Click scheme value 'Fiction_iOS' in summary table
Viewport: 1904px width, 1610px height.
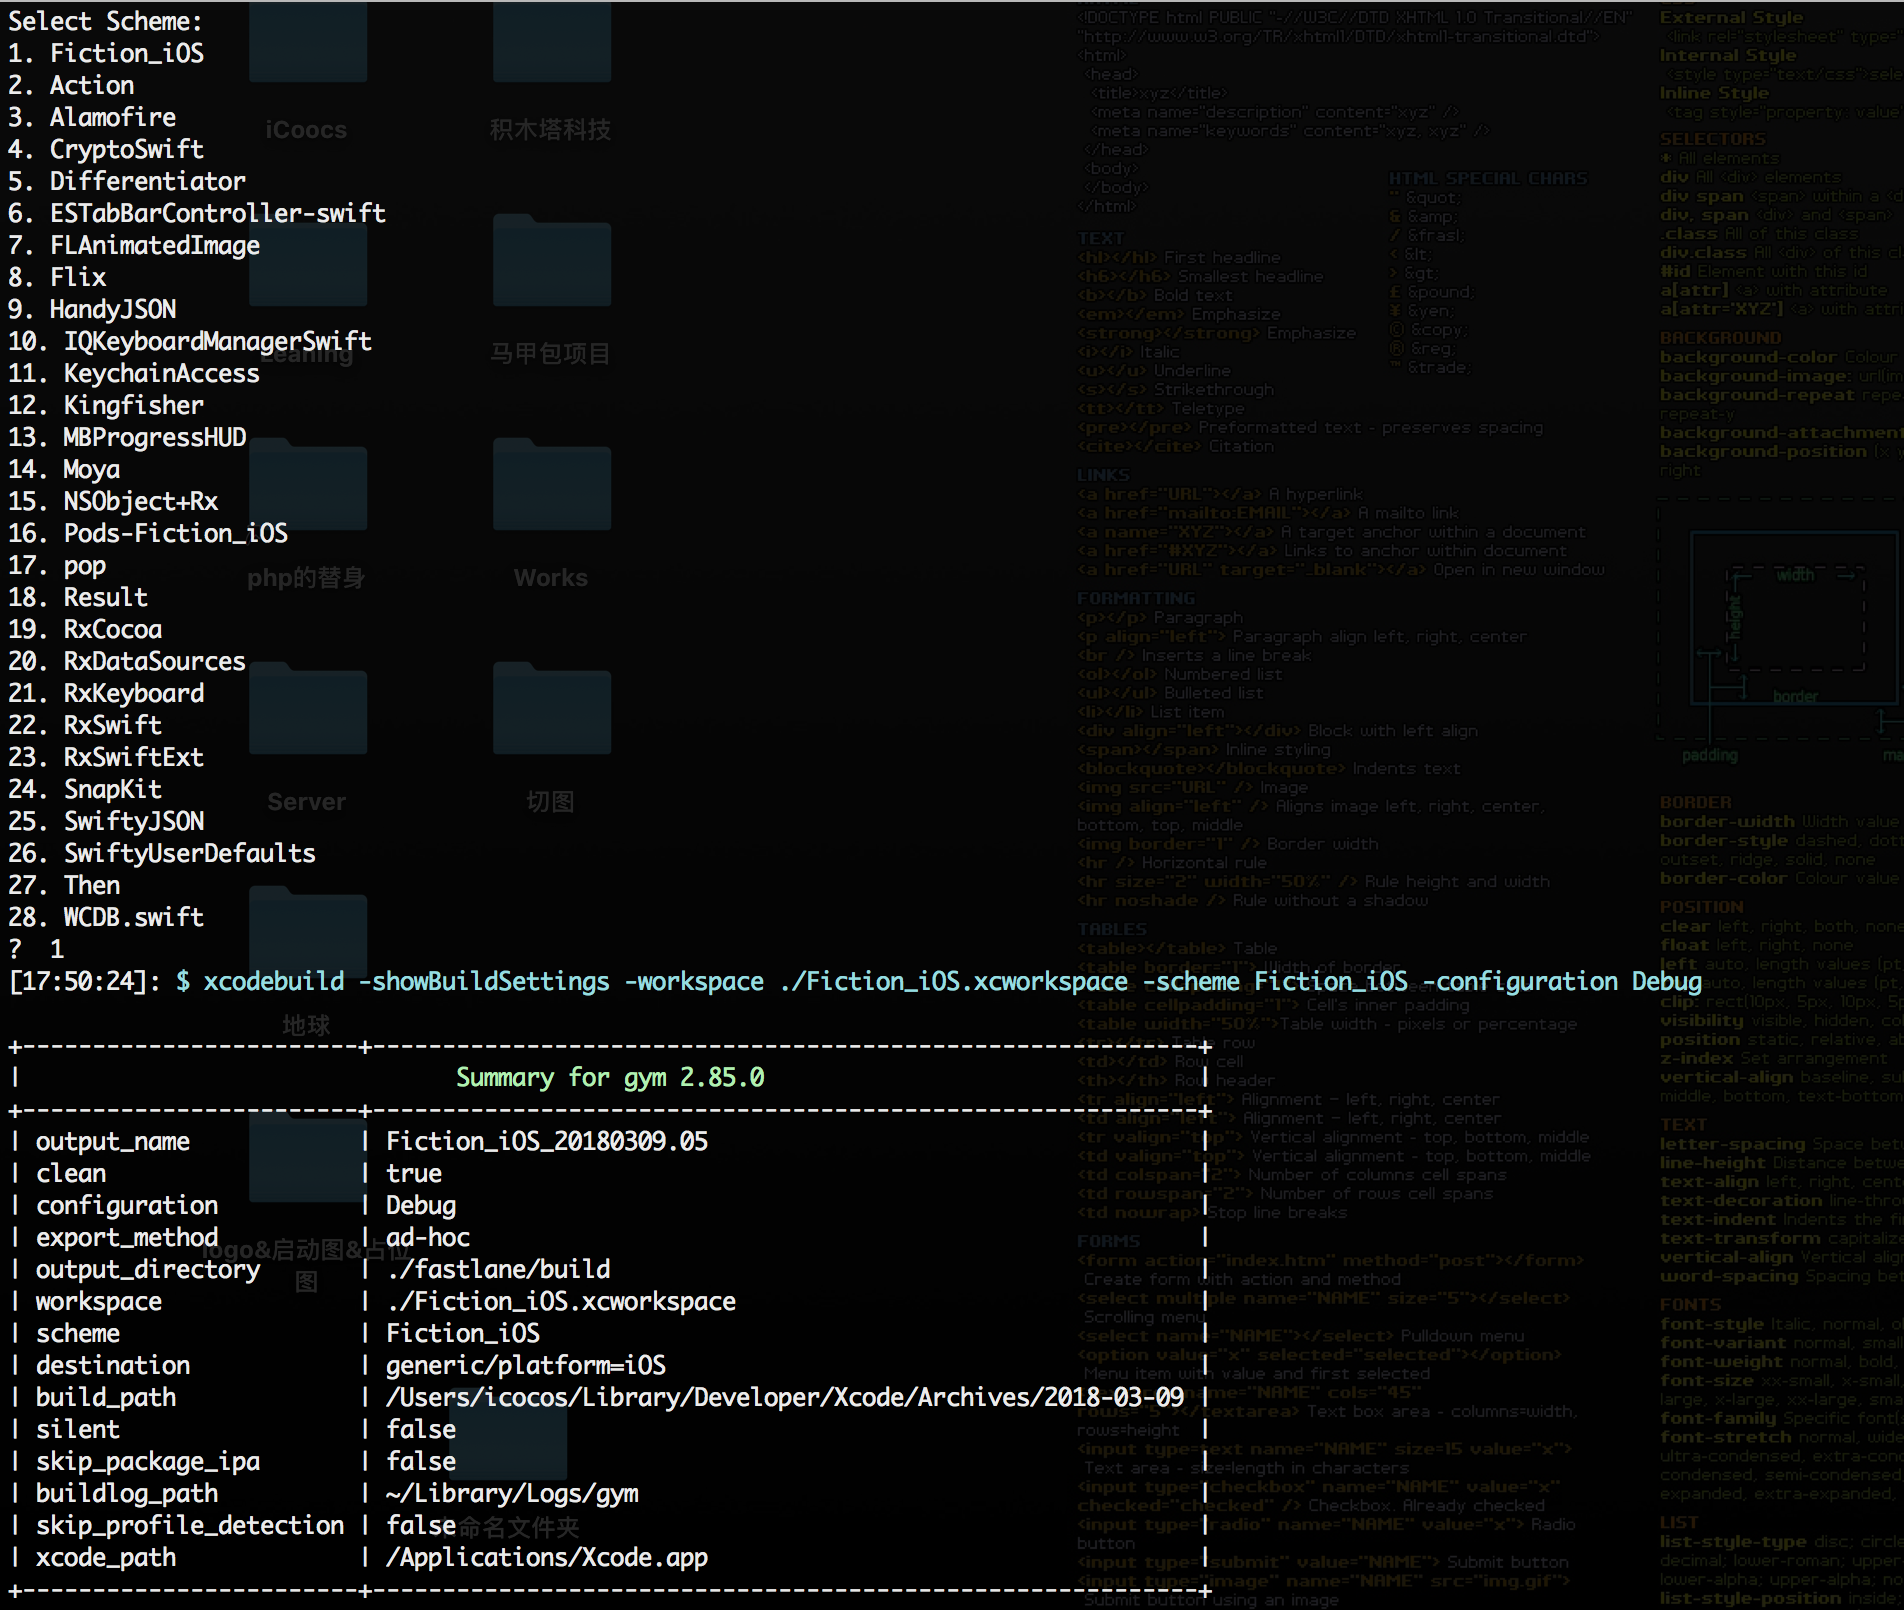pyautogui.click(x=463, y=1333)
